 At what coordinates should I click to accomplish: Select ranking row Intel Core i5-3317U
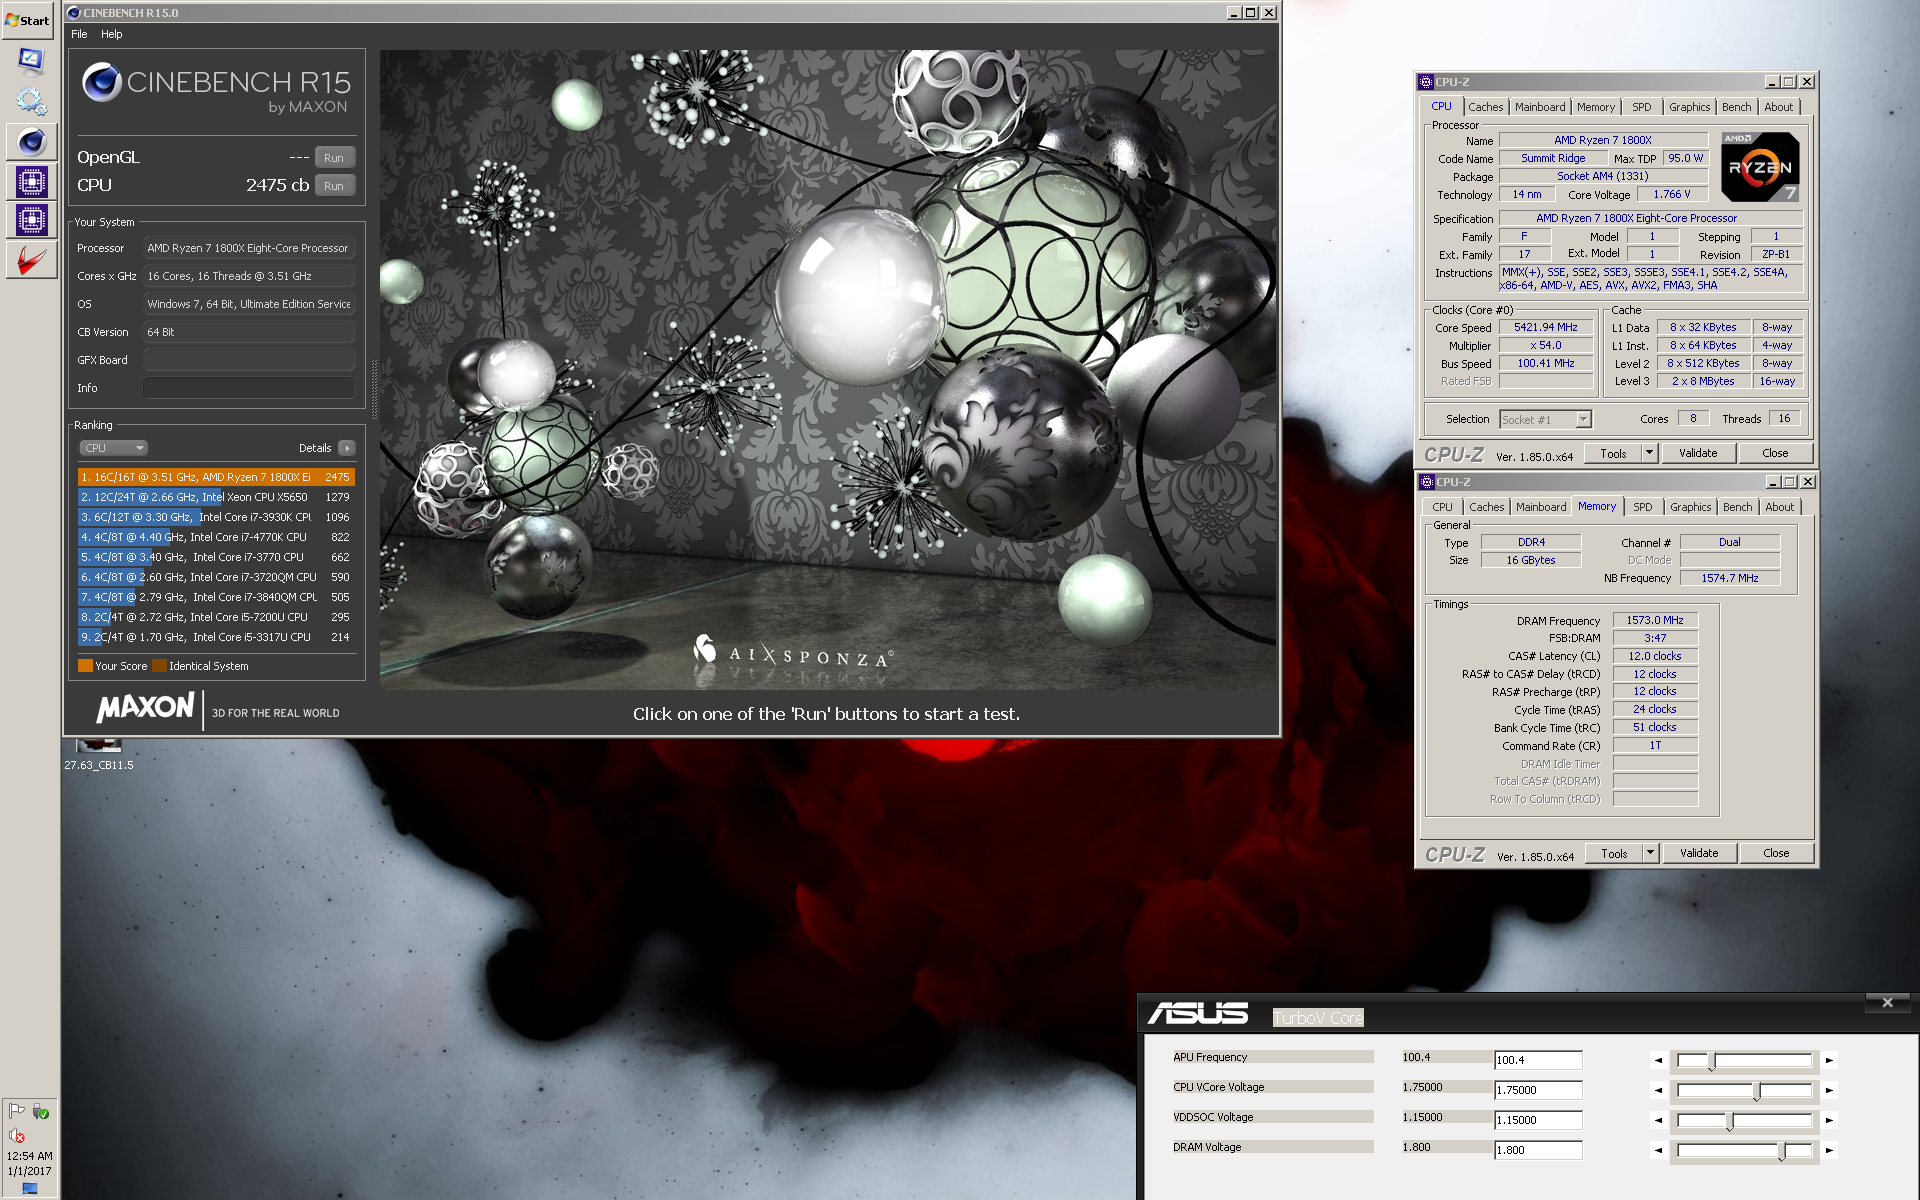click(x=216, y=637)
